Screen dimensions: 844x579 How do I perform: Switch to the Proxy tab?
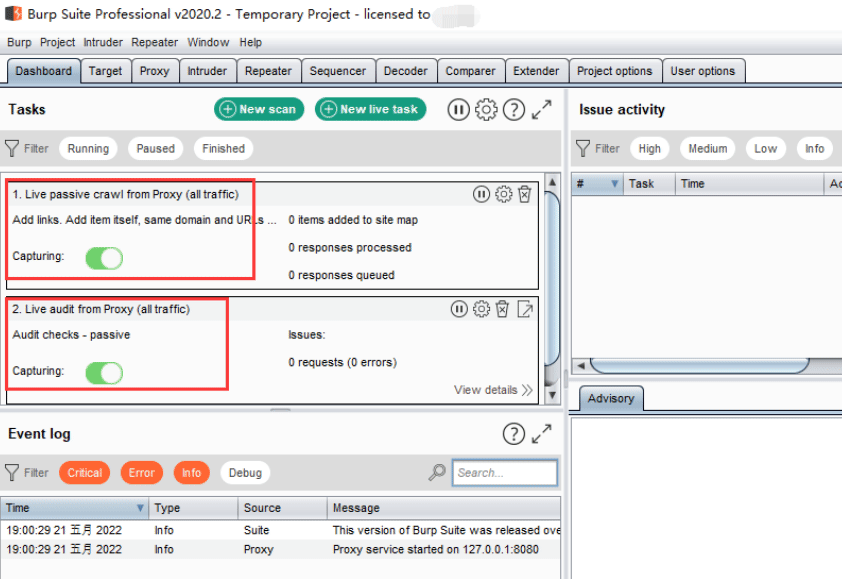tap(154, 71)
